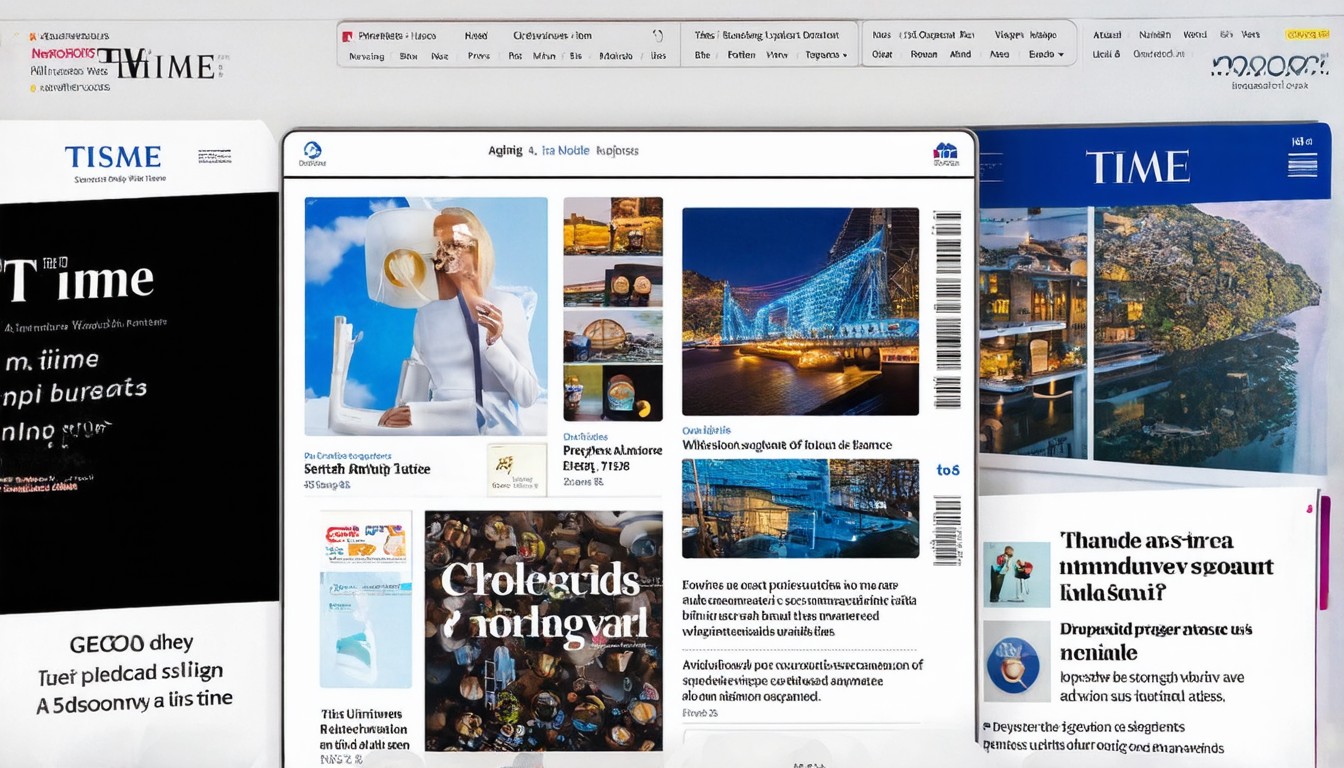Open the two round objects thumbnail

[x=613, y=282]
